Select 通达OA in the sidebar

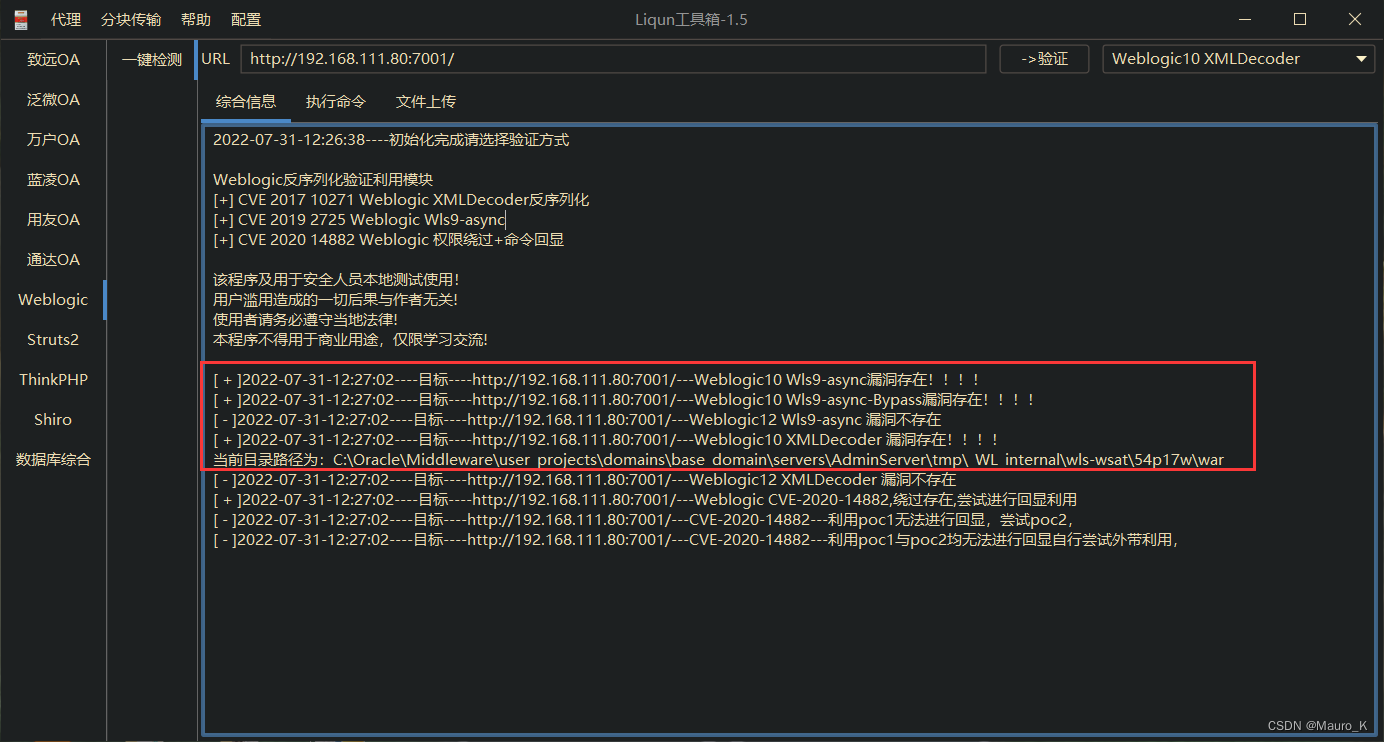[53, 260]
